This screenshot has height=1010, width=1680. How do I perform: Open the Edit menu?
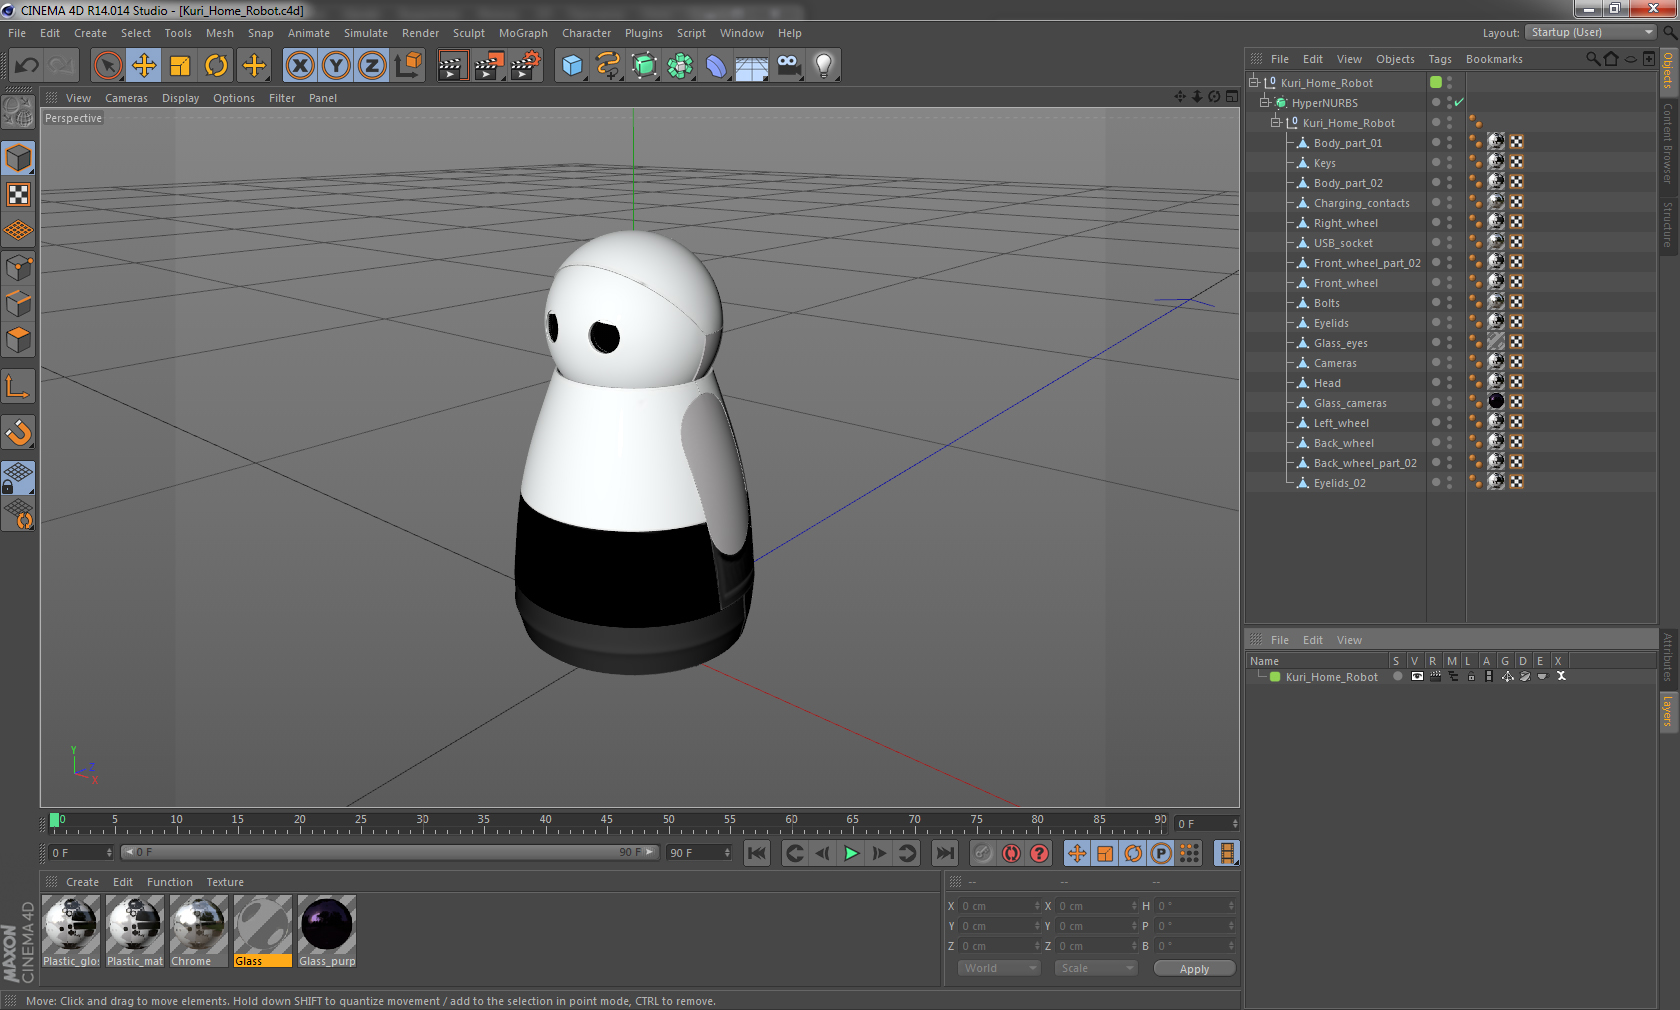[x=50, y=33]
